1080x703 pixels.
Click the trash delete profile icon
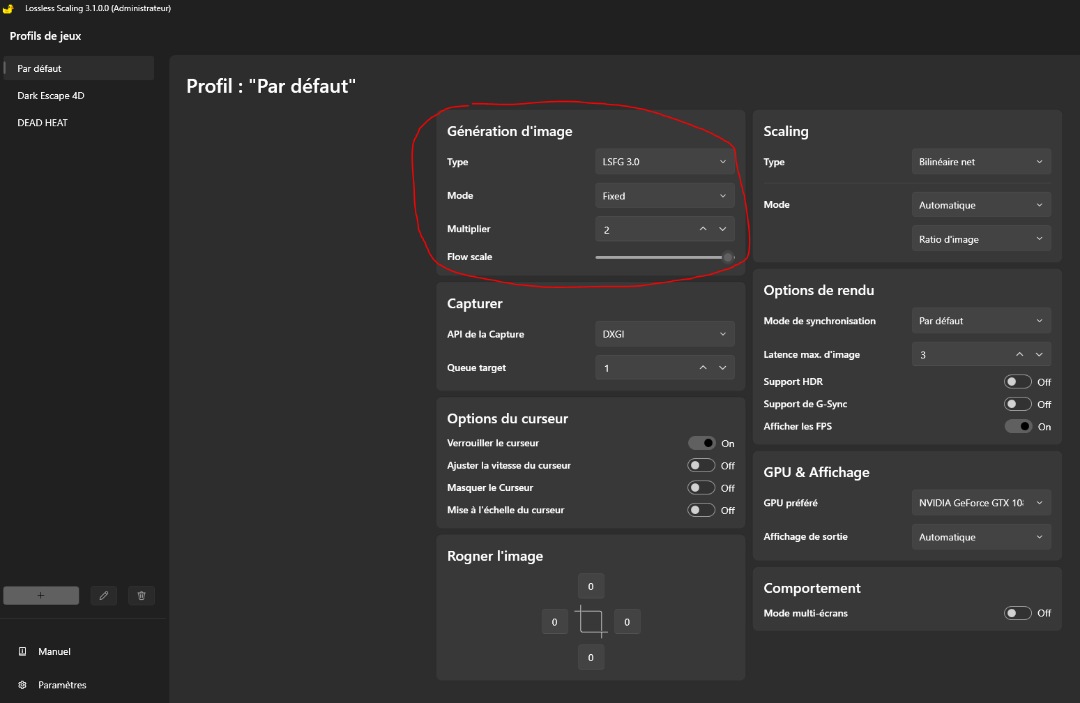pyautogui.click(x=141, y=596)
